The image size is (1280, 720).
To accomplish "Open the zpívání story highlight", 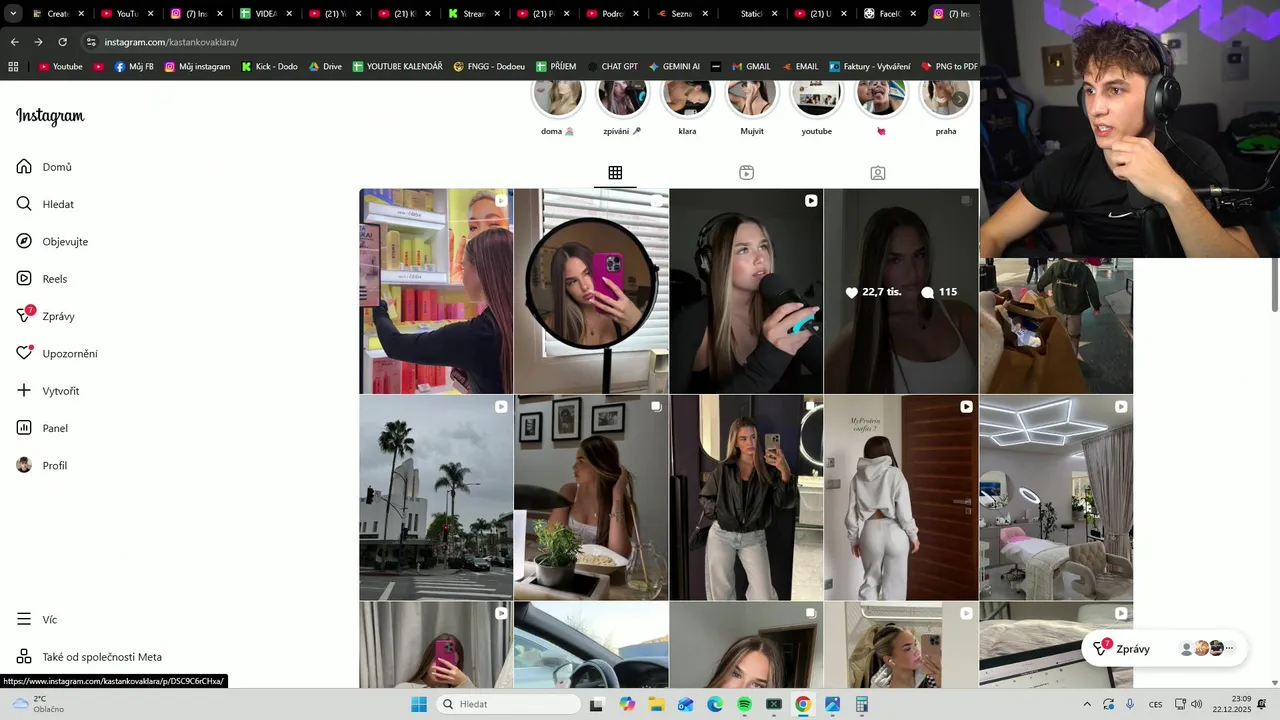I will (622, 98).
